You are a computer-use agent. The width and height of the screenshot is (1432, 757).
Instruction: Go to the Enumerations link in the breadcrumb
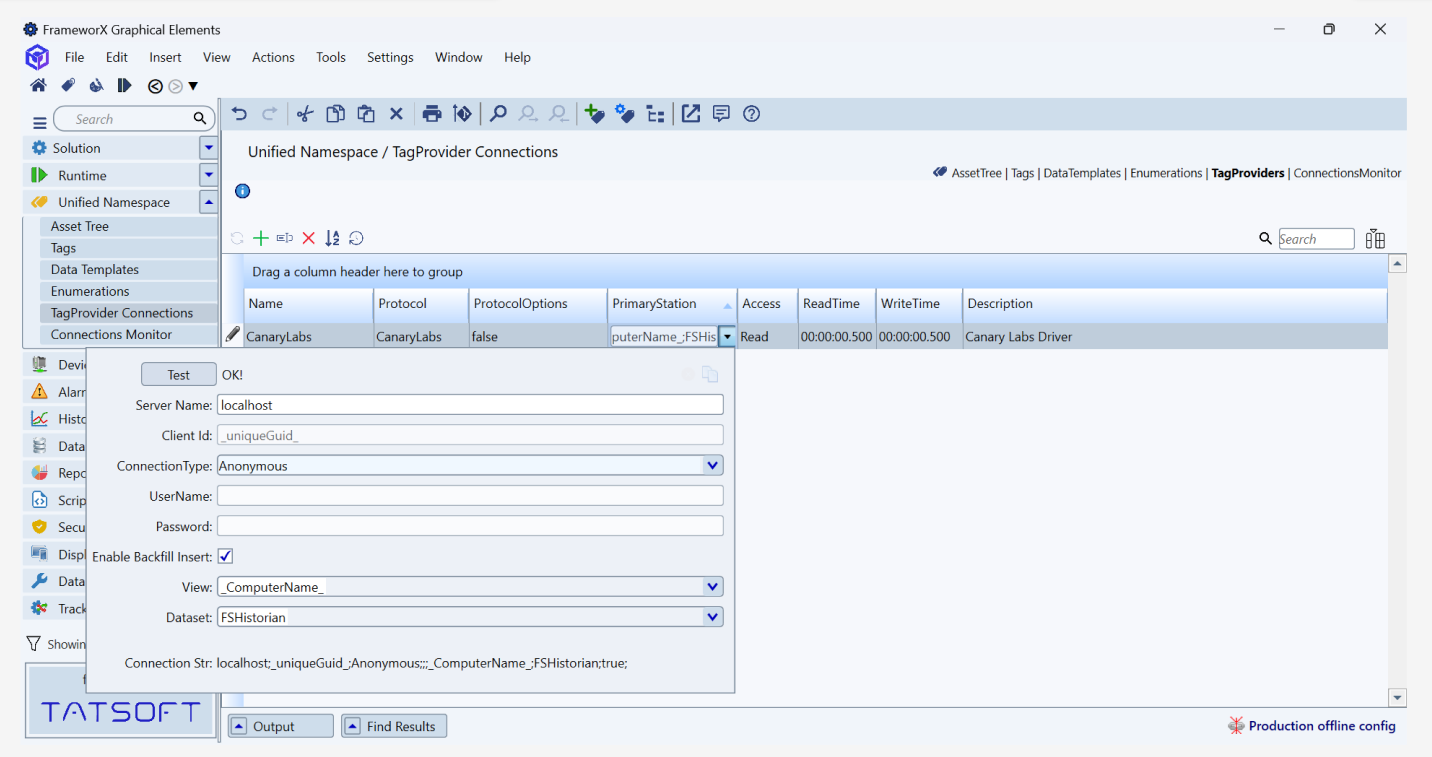pos(1166,173)
